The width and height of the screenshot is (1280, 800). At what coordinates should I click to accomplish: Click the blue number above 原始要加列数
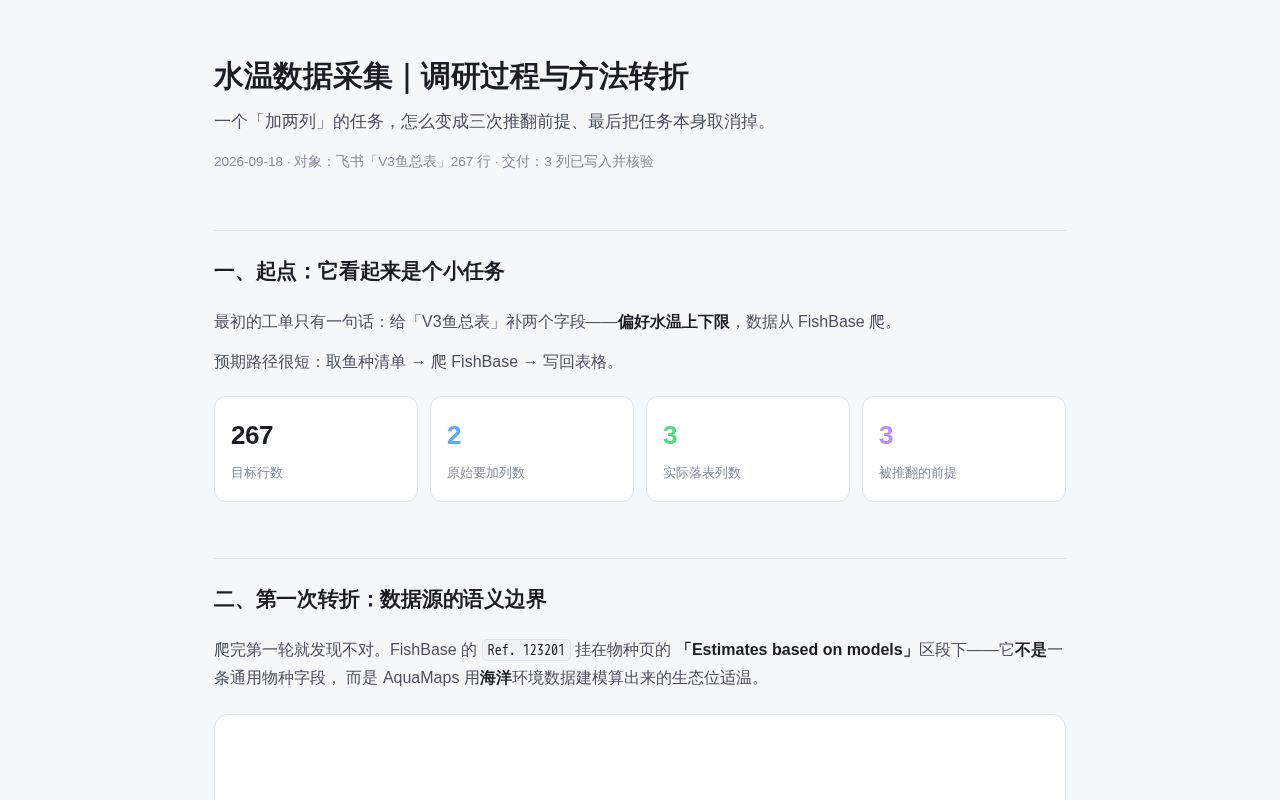tap(454, 435)
